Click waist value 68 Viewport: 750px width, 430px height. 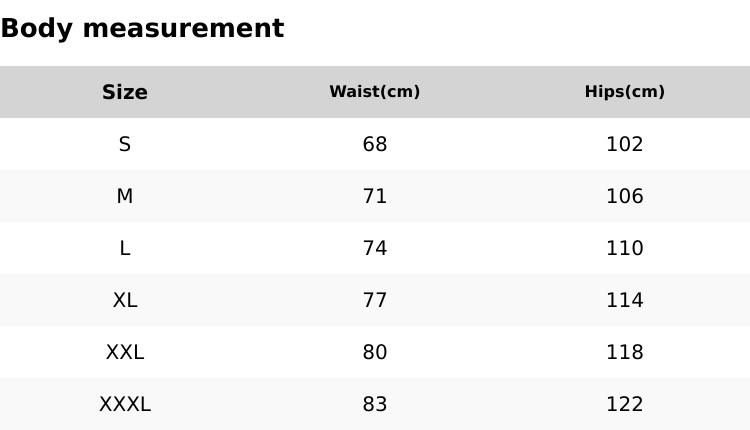[x=375, y=144]
